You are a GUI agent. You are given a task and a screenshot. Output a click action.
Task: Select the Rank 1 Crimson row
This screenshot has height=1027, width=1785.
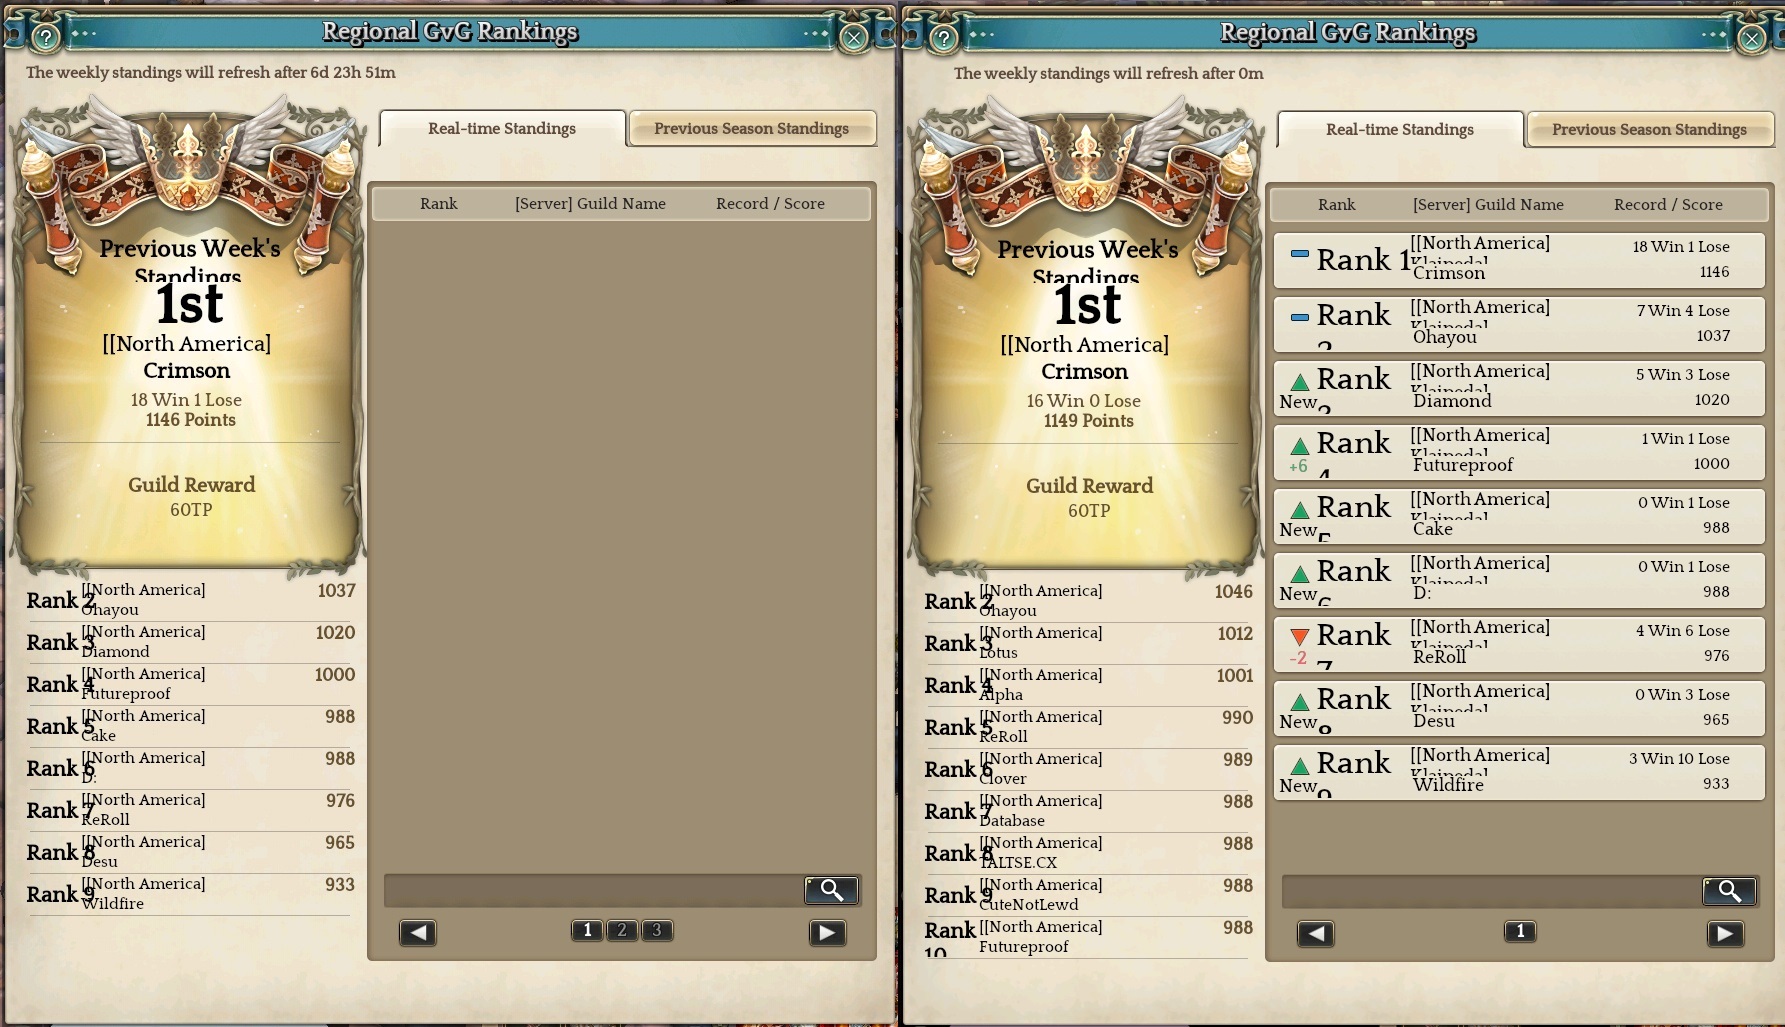[1518, 259]
